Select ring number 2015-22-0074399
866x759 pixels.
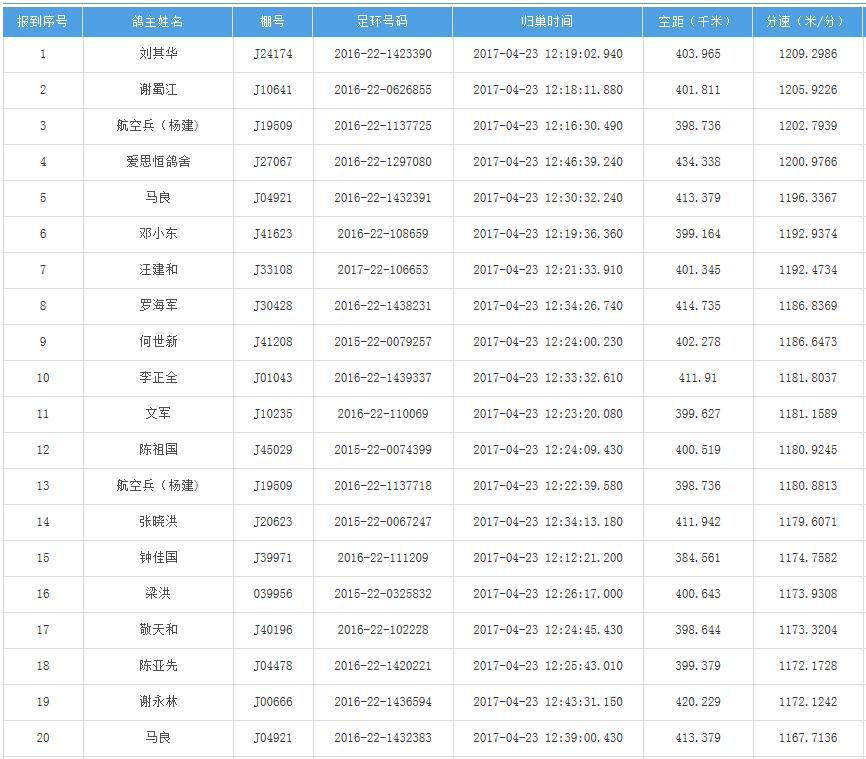point(382,450)
